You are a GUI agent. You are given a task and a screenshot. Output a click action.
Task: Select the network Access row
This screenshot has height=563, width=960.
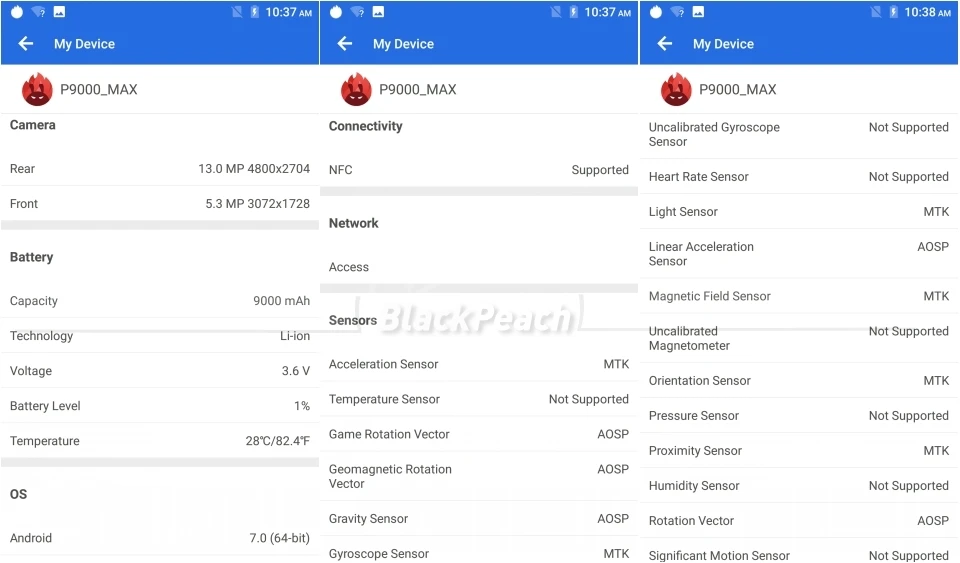pyautogui.click(x=479, y=267)
